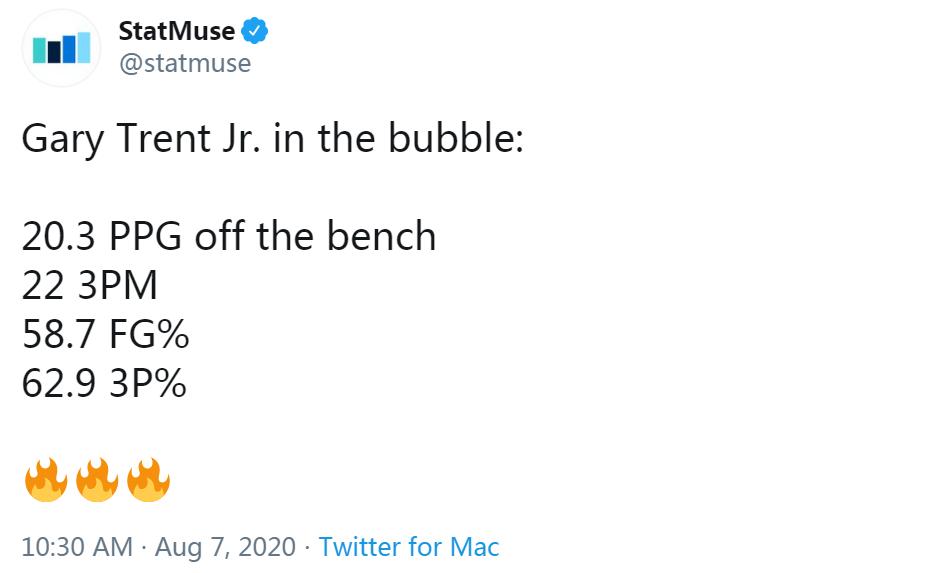Click the last fire emoji
The width and height of the screenshot is (928, 573).
click(x=148, y=481)
